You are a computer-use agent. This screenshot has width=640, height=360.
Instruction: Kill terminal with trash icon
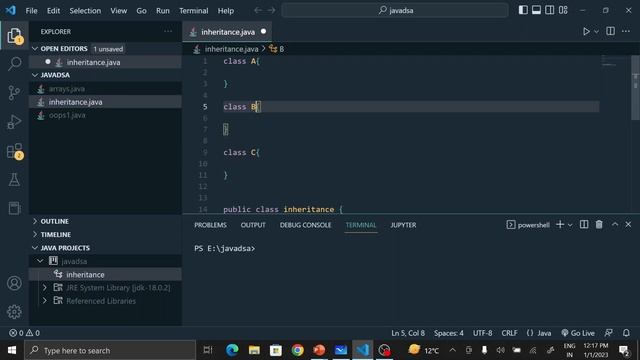coord(599,224)
